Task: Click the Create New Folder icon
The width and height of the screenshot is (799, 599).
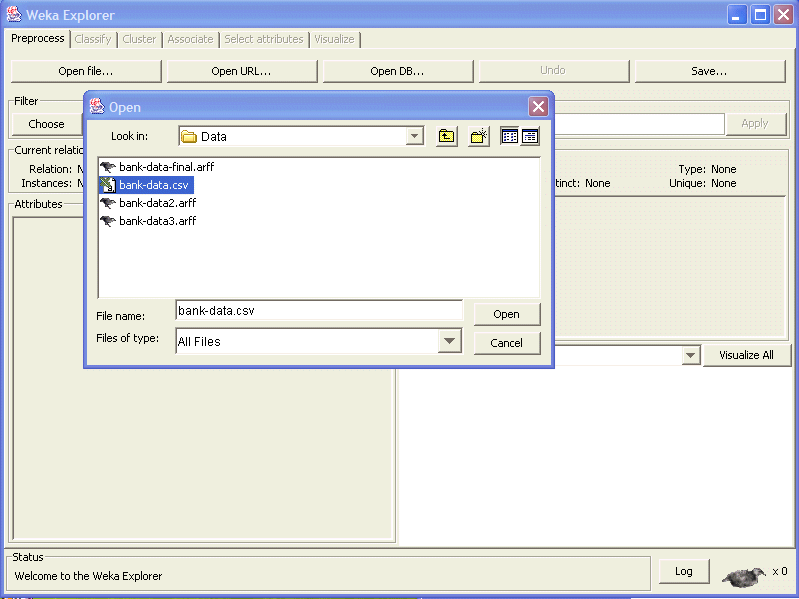Action: (x=479, y=137)
